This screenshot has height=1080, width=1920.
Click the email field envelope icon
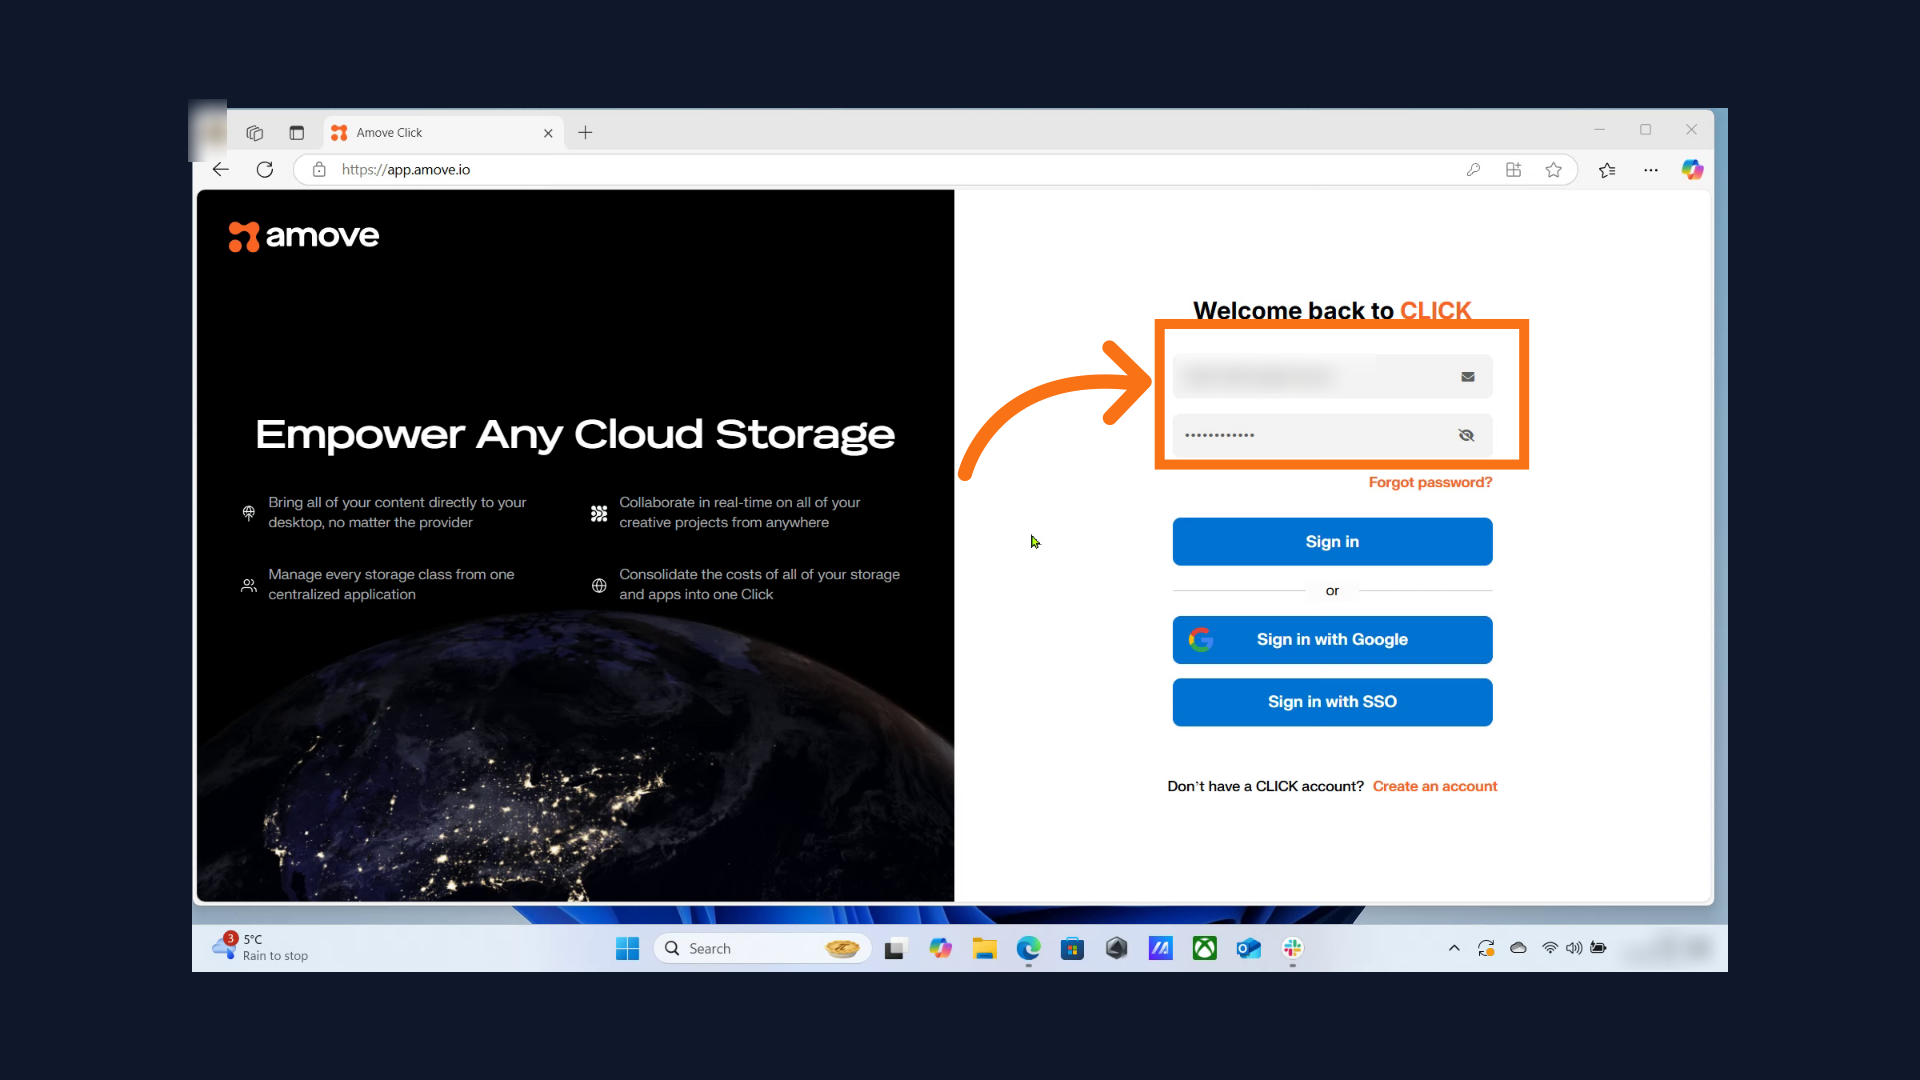(1467, 377)
